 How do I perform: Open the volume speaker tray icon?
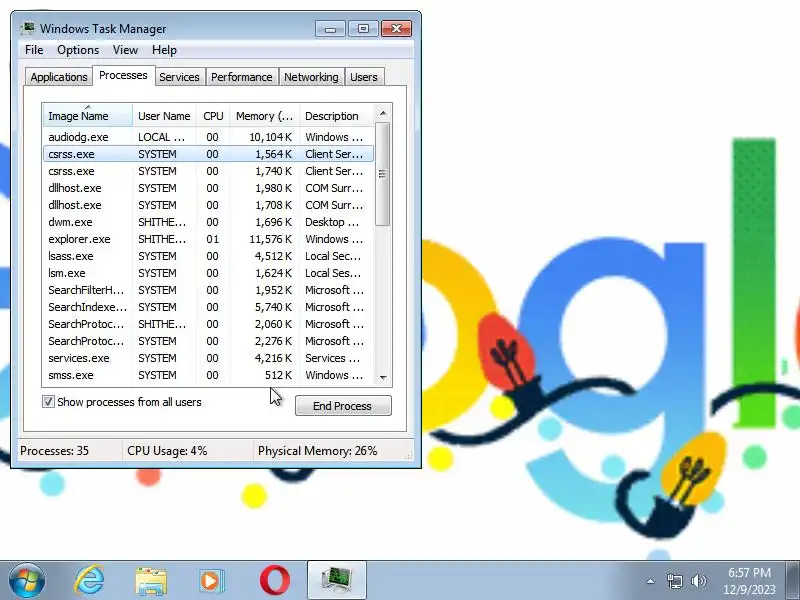click(x=698, y=581)
